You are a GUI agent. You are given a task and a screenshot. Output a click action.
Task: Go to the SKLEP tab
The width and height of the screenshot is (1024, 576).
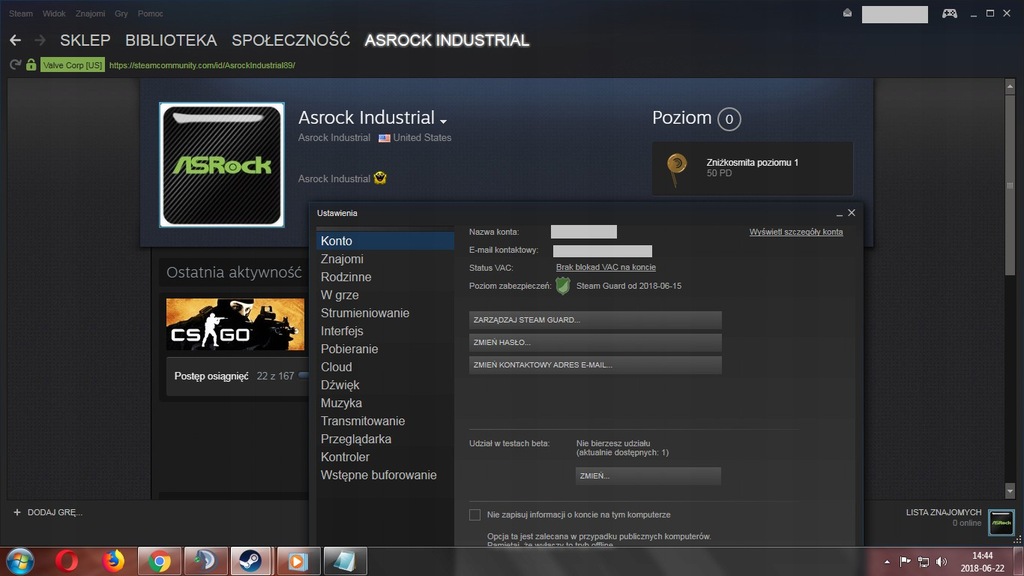[x=85, y=40]
